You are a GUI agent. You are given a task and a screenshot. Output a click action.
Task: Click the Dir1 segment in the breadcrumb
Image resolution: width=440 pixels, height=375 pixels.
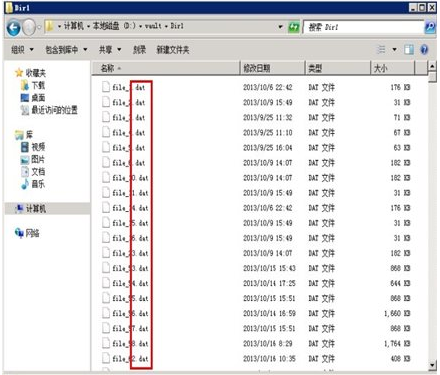[177, 26]
